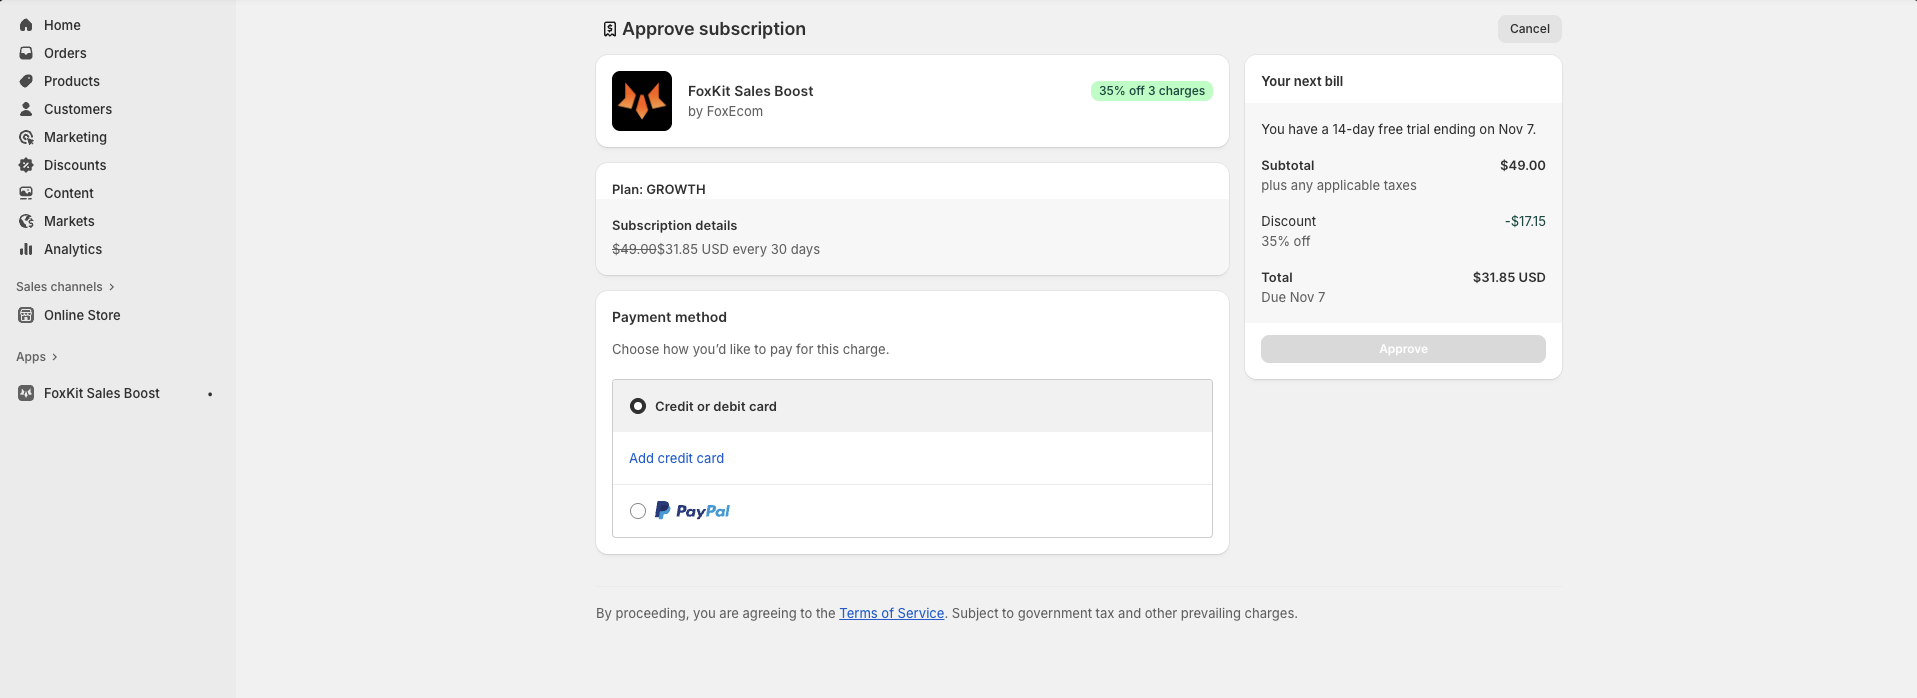This screenshot has width=1917, height=698.
Task: Expand the Sales channels chevron
Action: point(111,287)
